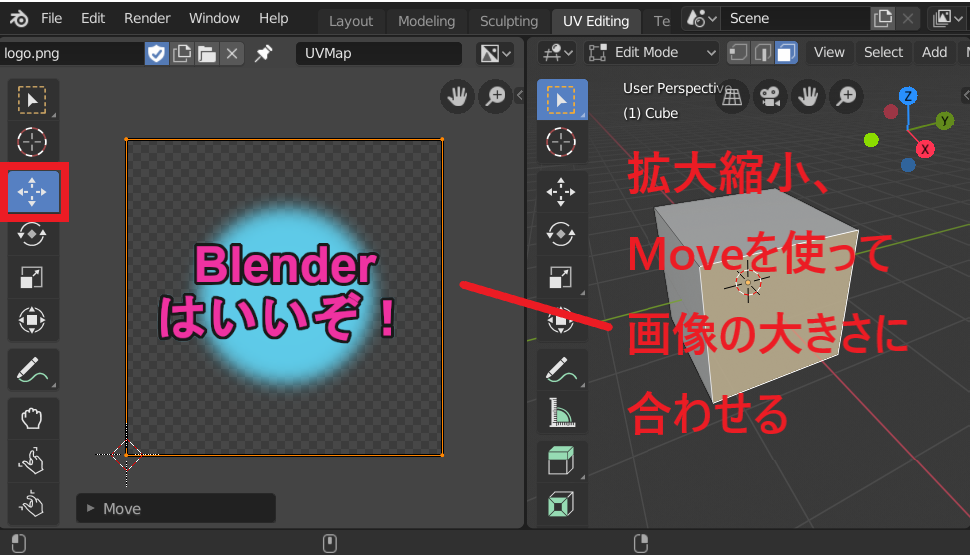This screenshot has width=970, height=555.
Task: Select the Rotate tool in UV editor
Action: (x=32, y=234)
